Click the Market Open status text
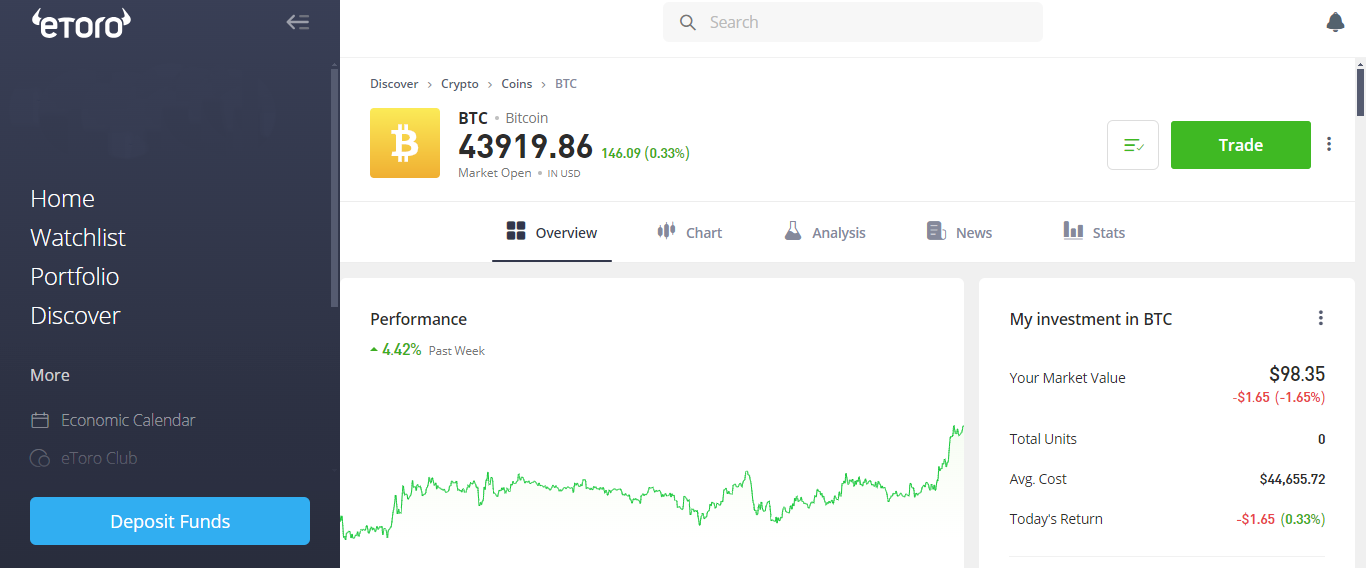 [x=495, y=173]
